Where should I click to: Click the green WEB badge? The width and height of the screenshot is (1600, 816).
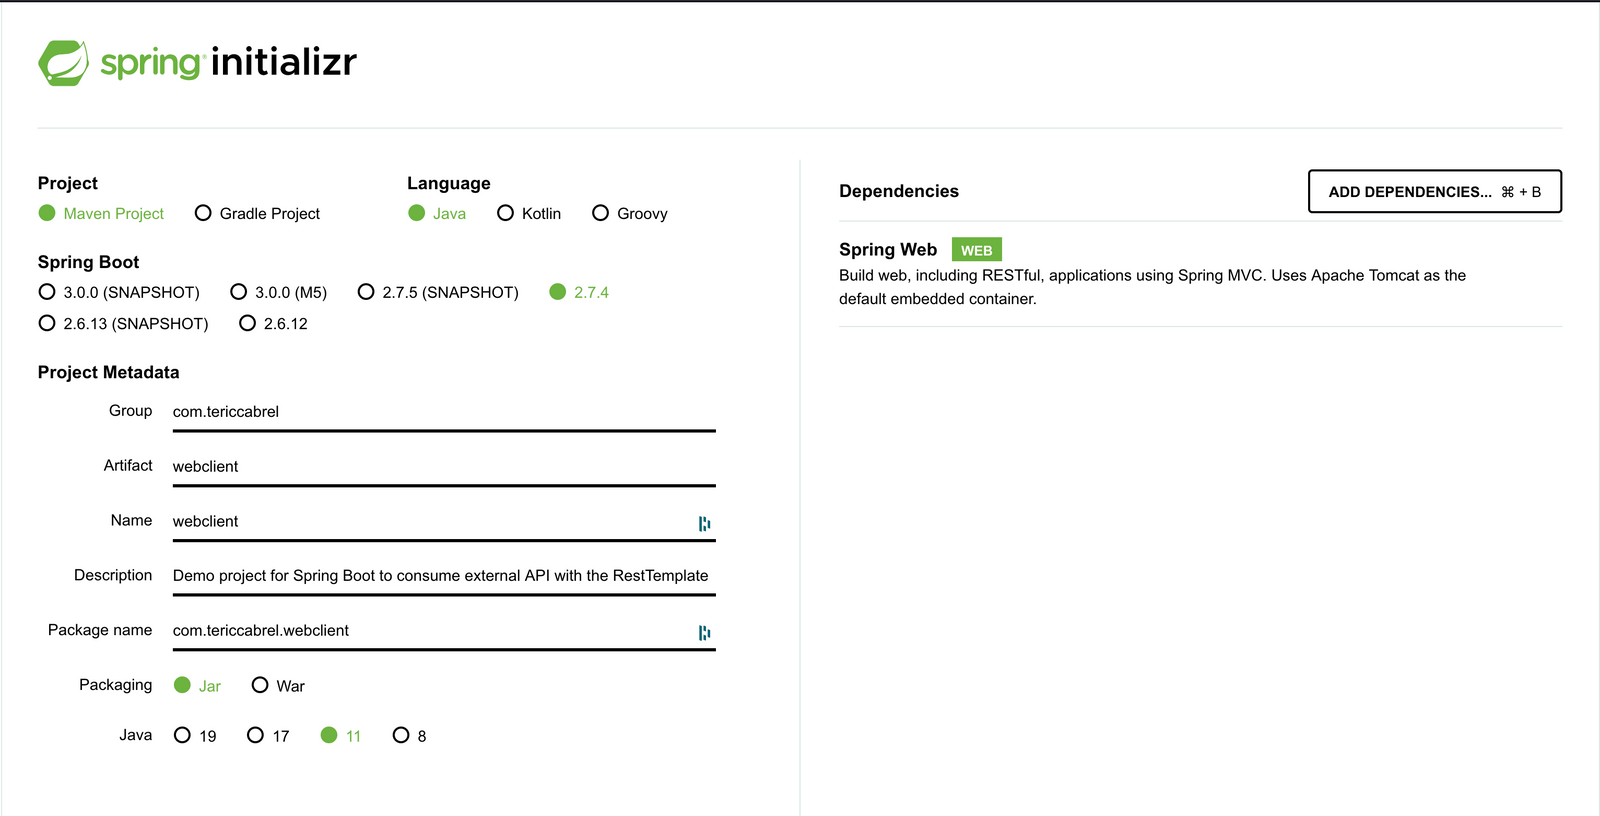pyautogui.click(x=975, y=249)
